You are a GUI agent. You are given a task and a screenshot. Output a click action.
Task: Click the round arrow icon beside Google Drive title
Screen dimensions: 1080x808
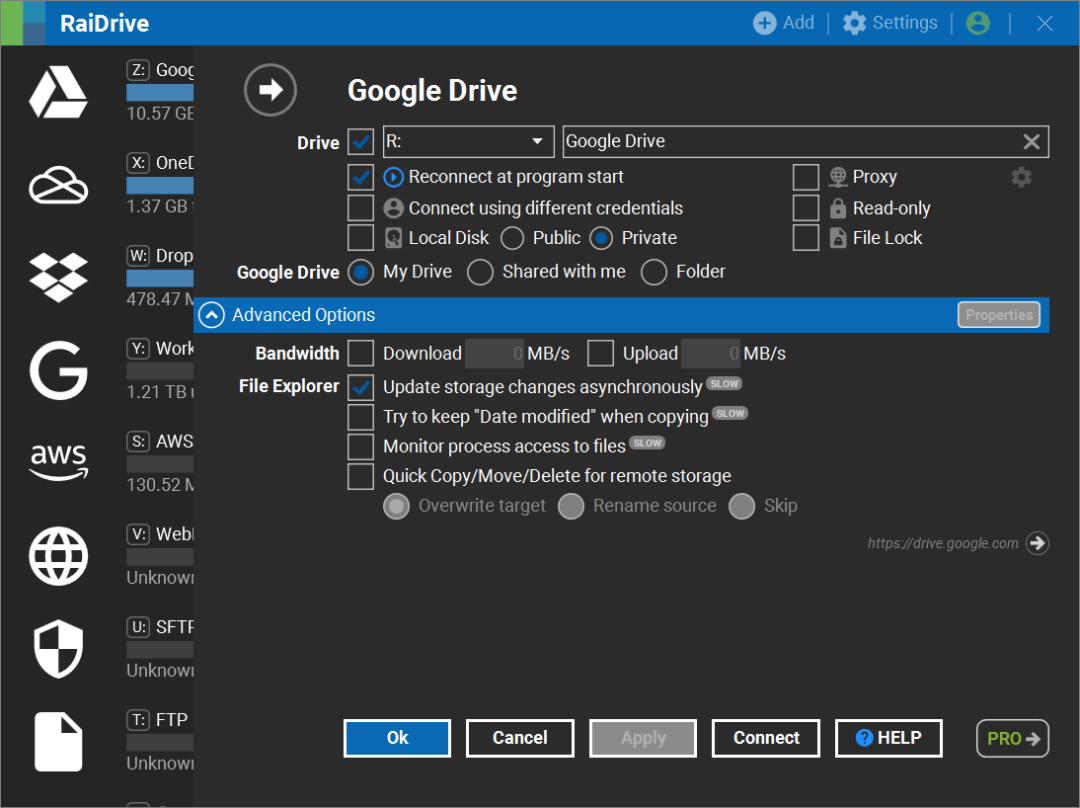(x=270, y=90)
